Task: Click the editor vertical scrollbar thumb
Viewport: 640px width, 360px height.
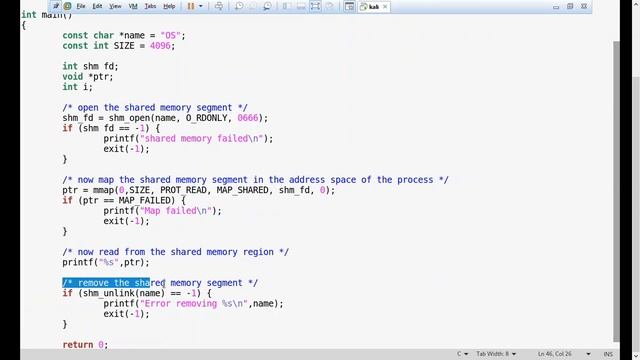Action: [x=616, y=191]
